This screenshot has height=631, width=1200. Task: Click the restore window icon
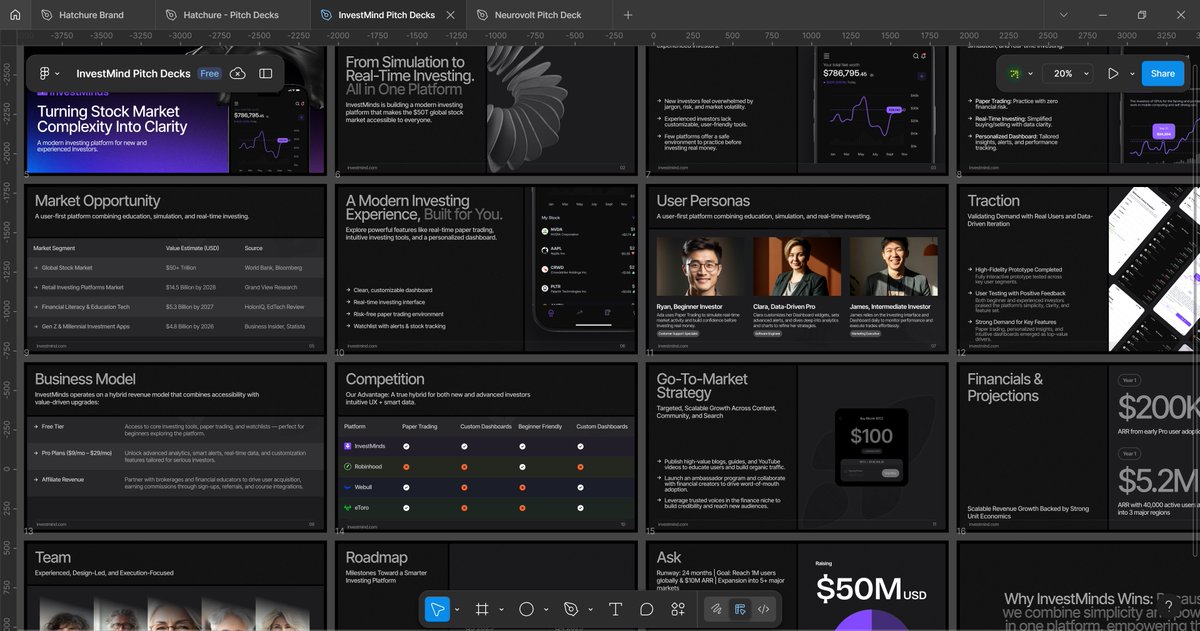[1141, 15]
